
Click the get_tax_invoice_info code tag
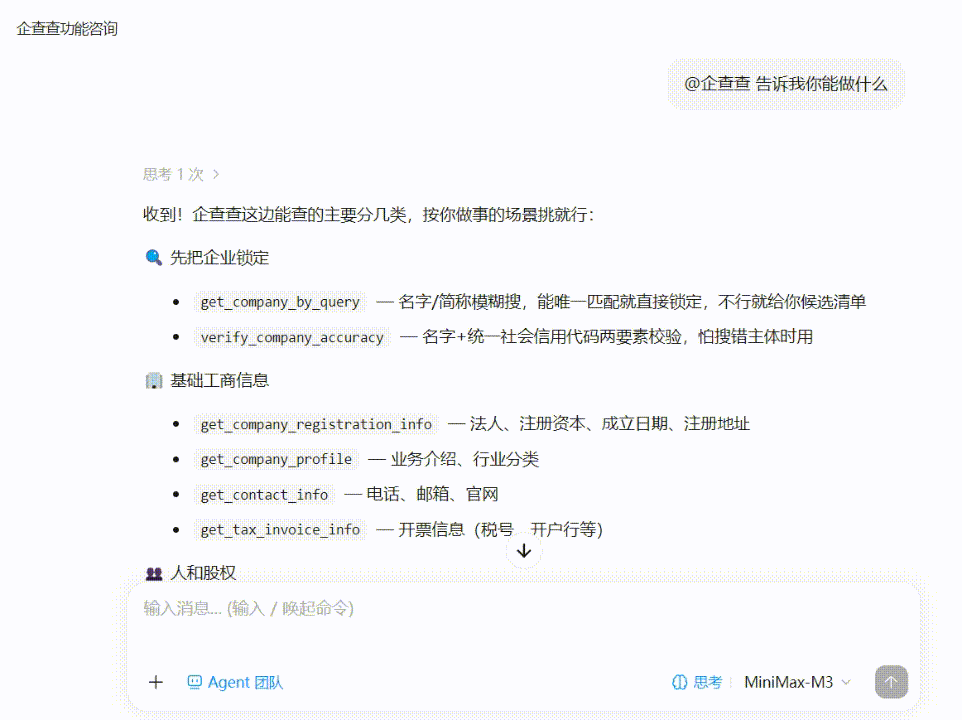pos(280,530)
